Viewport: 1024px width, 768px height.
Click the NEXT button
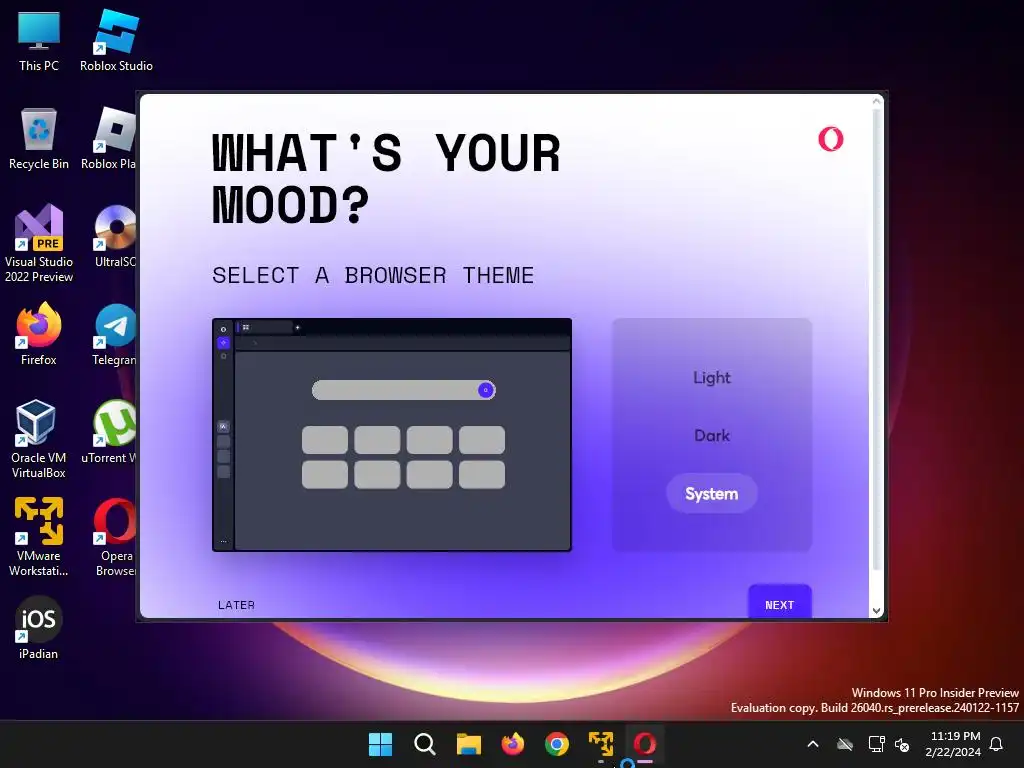(x=779, y=603)
